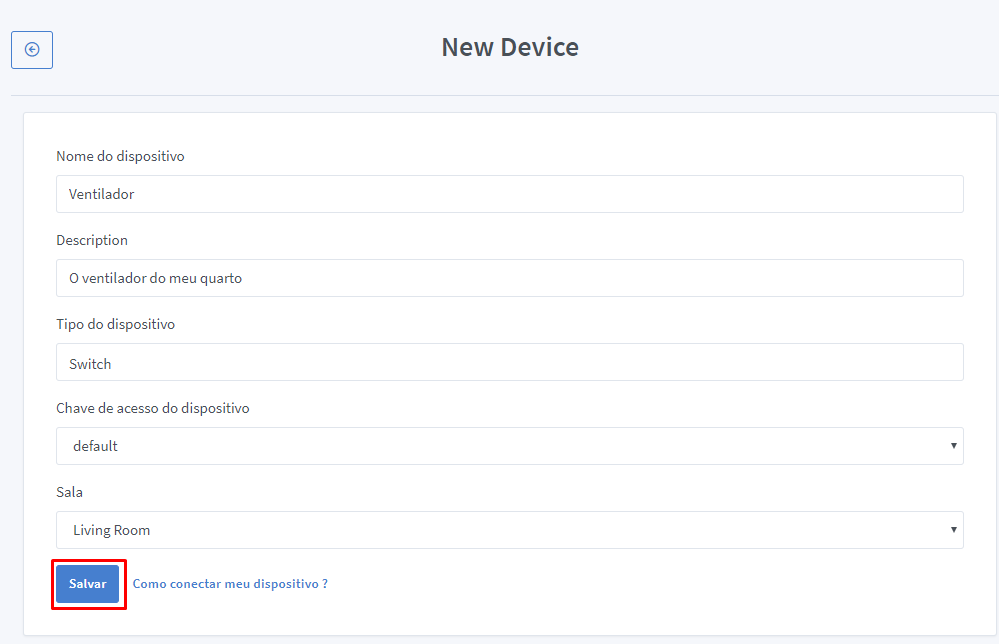Image resolution: width=999 pixels, height=644 pixels.
Task: Click the "Switch" text in device type
Action: [x=90, y=364]
